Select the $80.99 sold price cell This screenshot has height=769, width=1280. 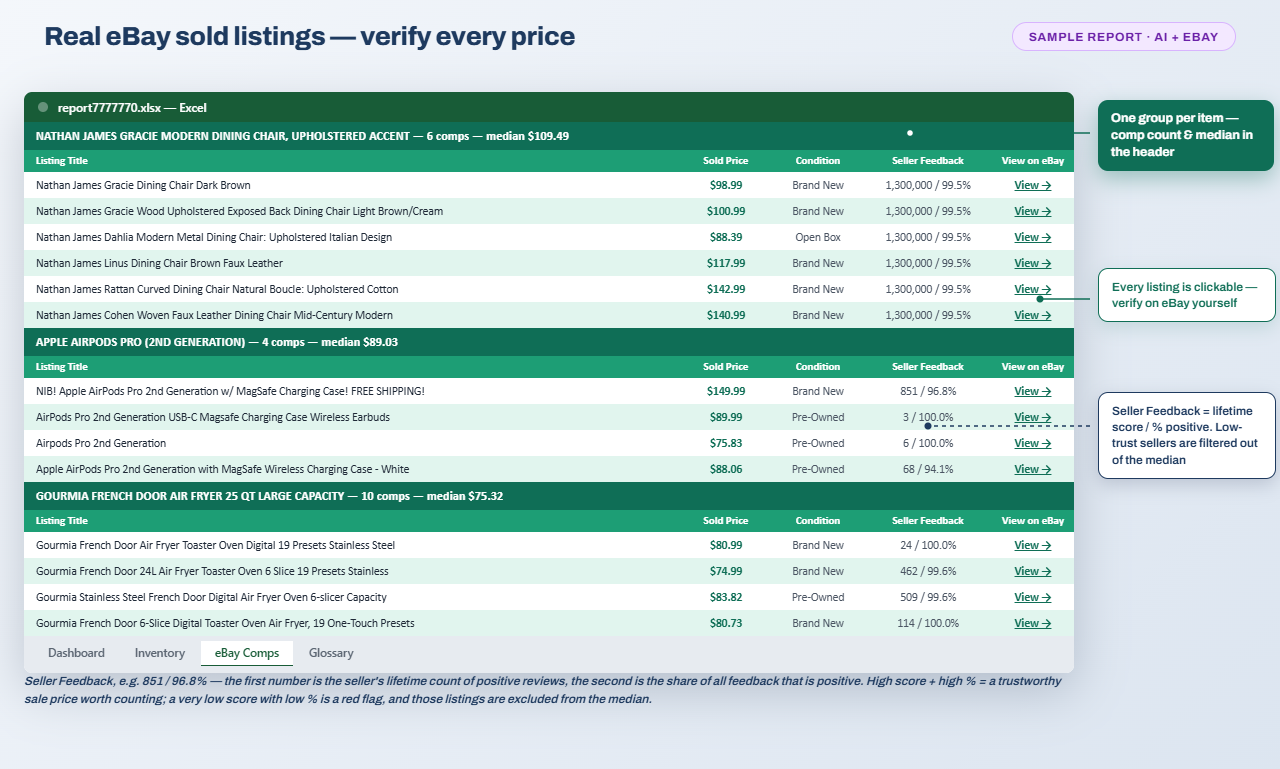tap(726, 545)
